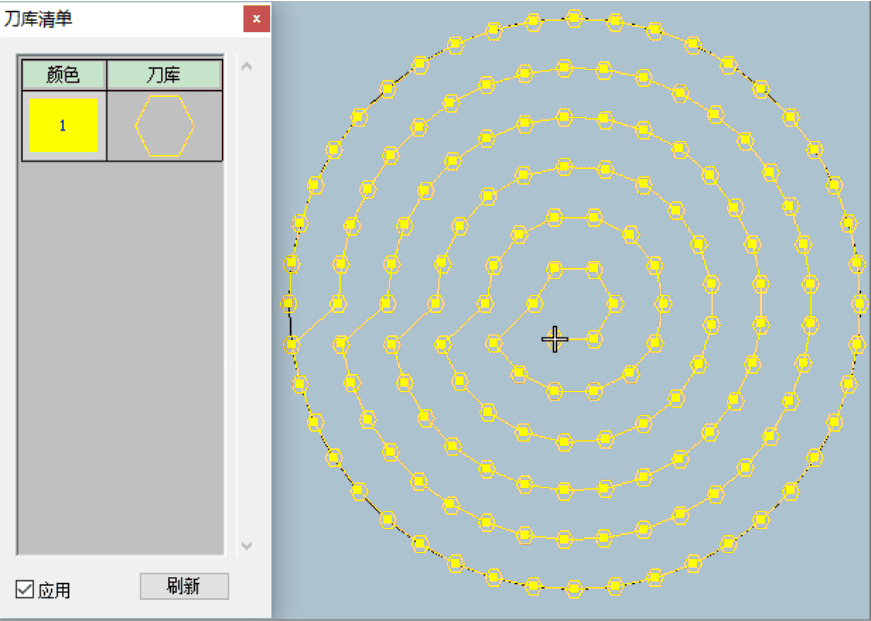Click the list scrollbar down arrow

point(247,546)
